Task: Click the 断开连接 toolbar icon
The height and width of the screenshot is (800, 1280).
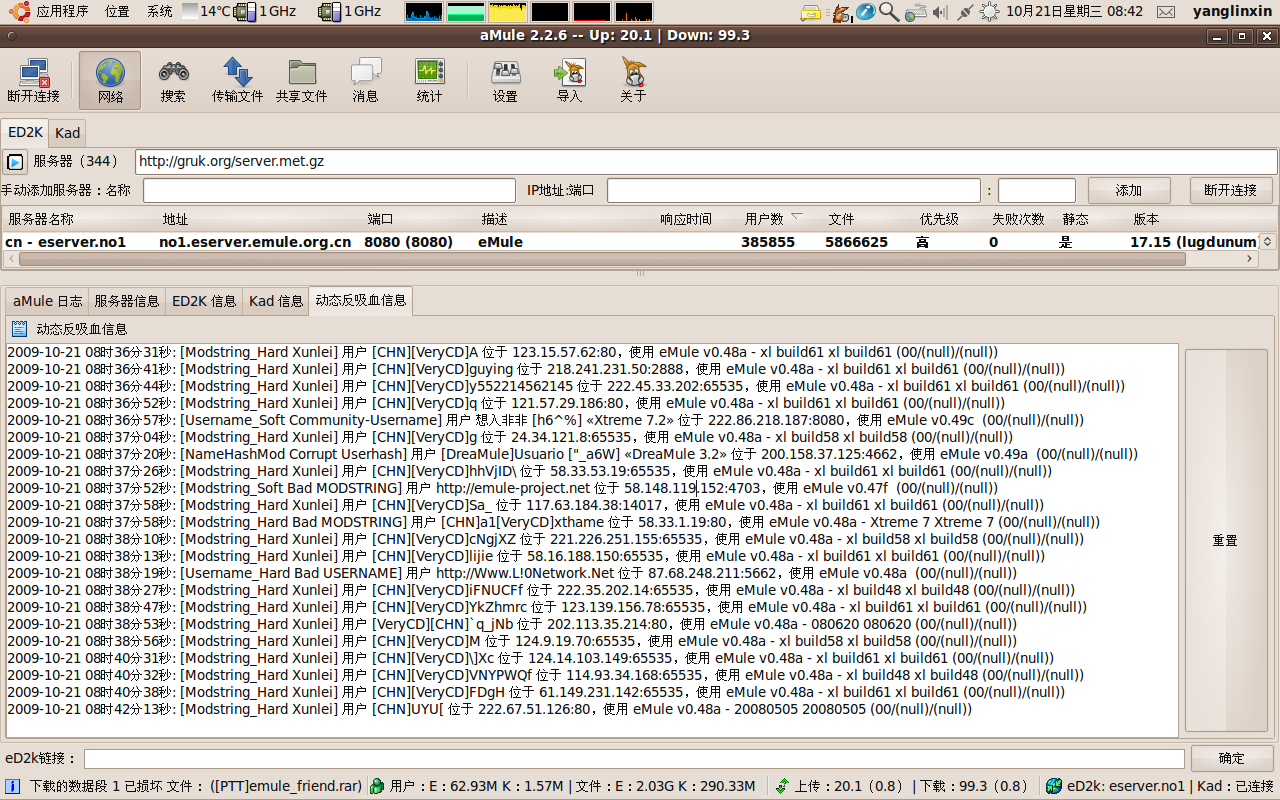Action: (x=33, y=80)
